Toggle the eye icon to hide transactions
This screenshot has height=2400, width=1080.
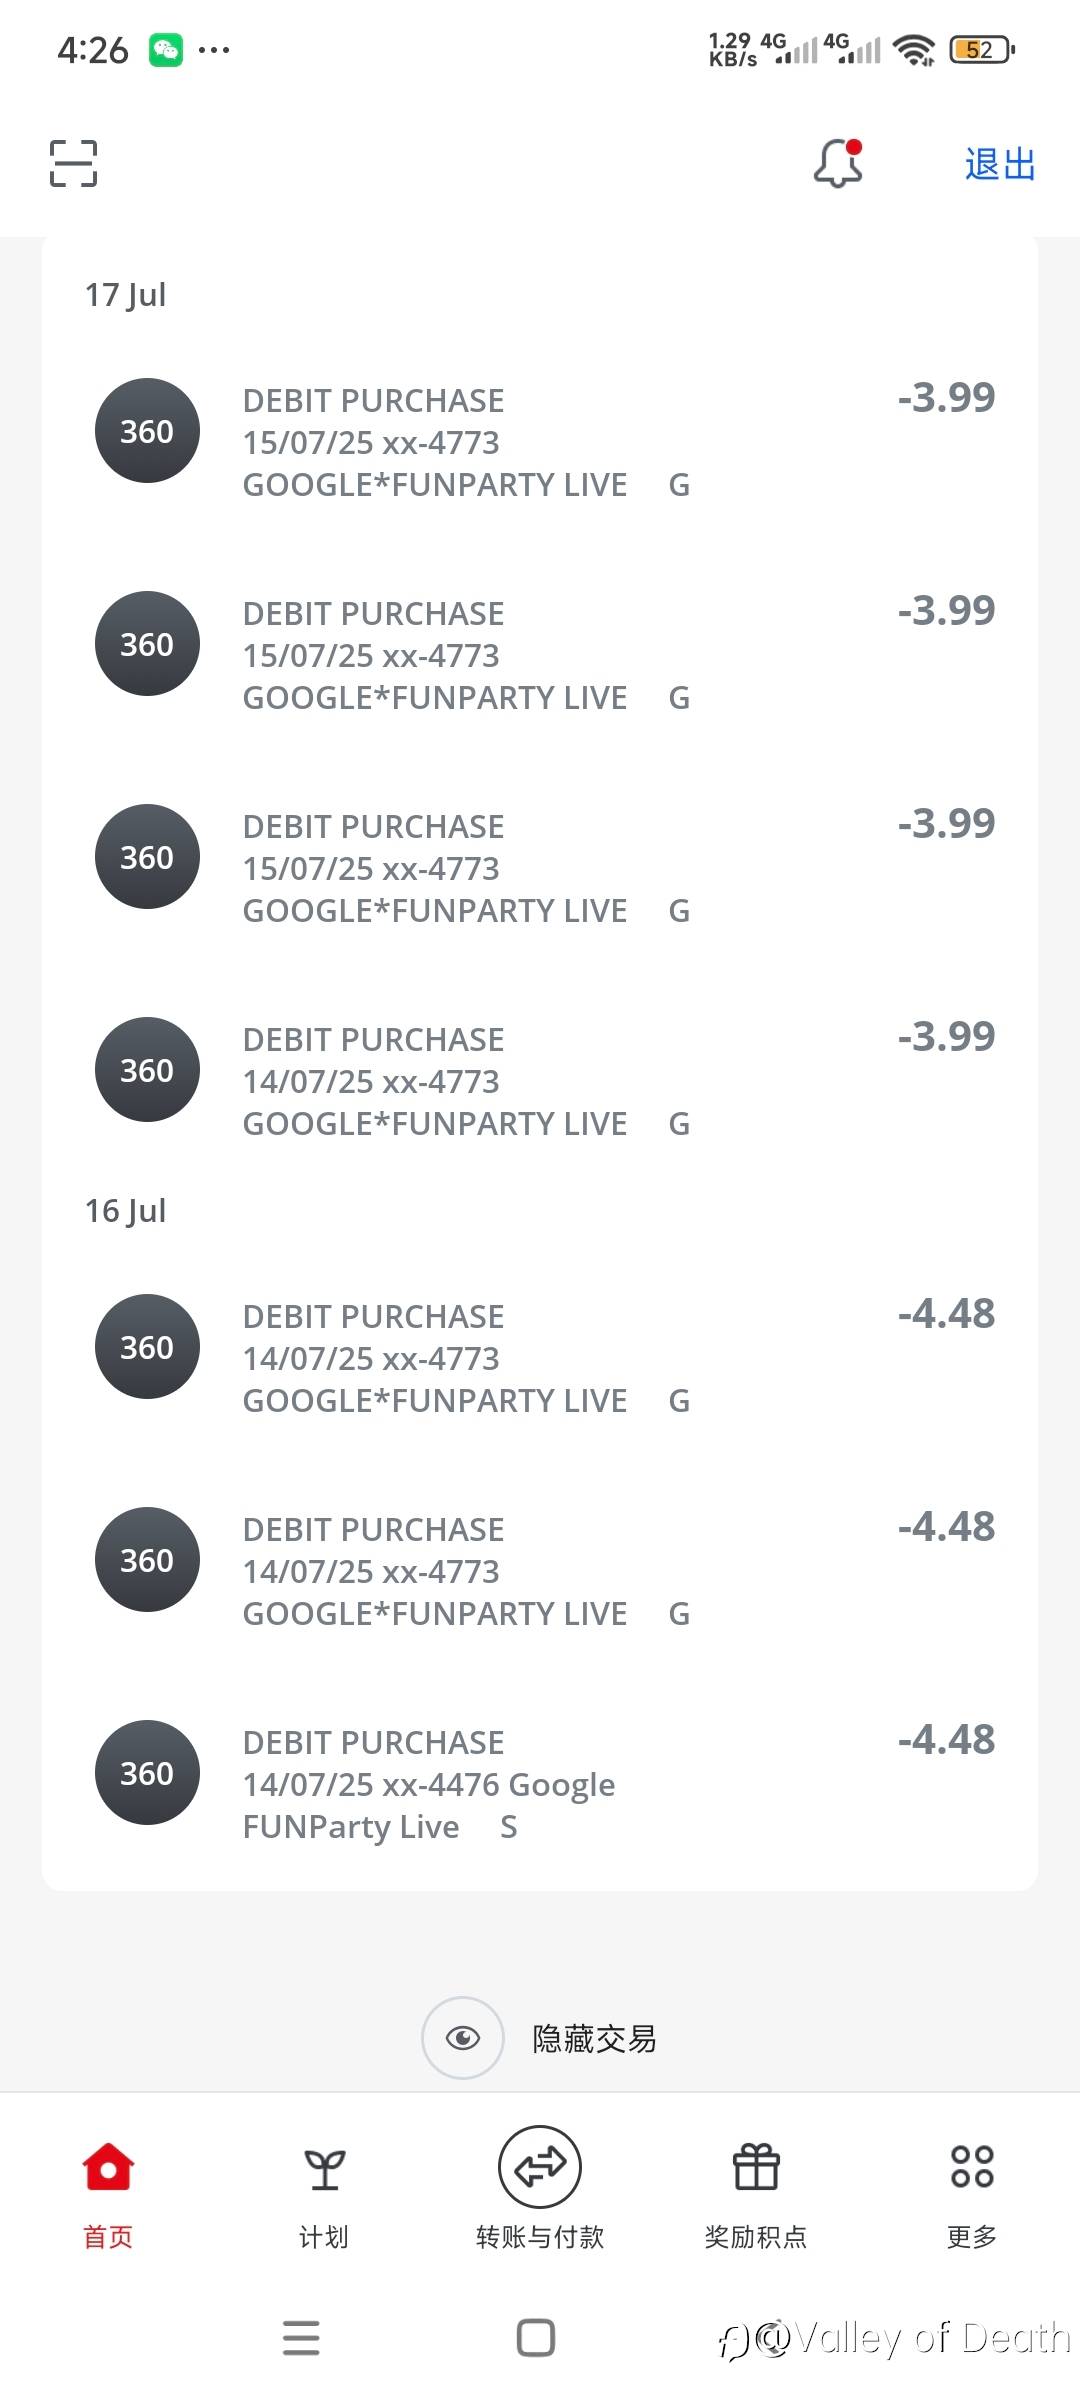pyautogui.click(x=463, y=2038)
